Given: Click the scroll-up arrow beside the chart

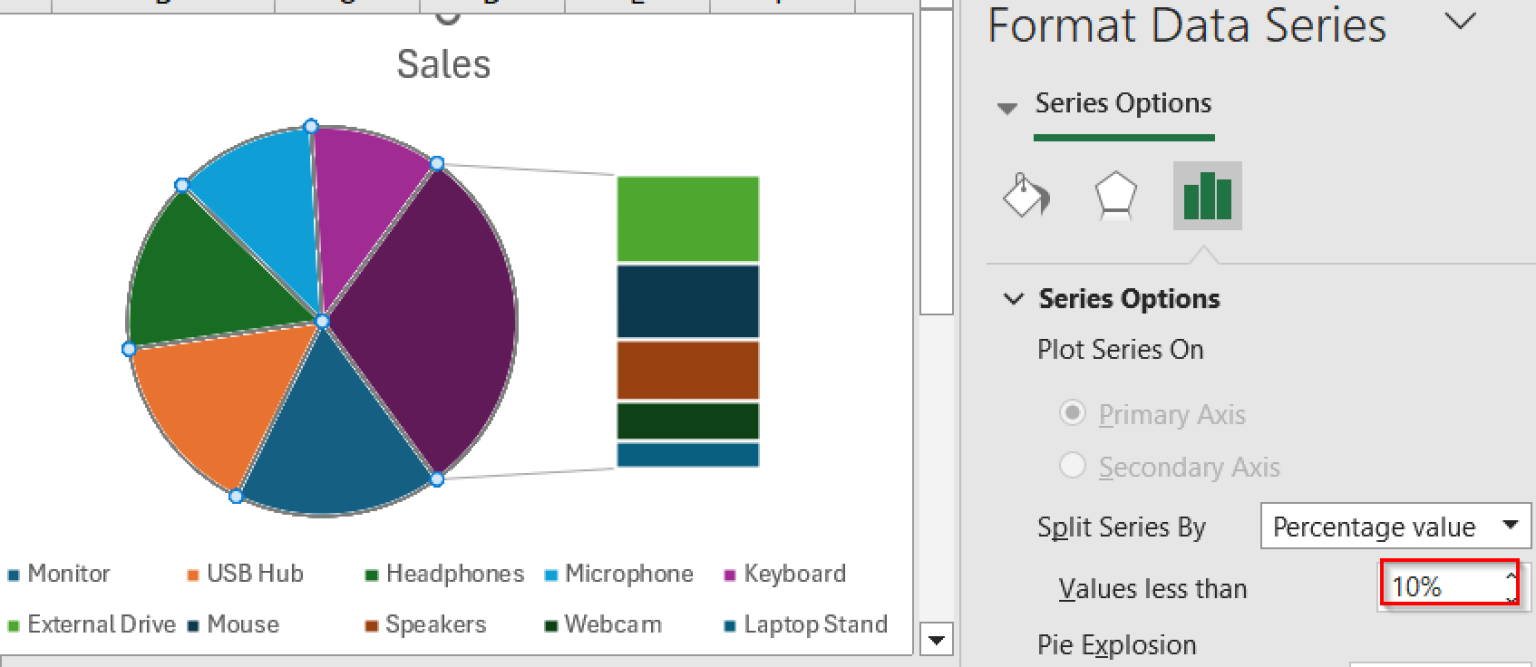Looking at the screenshot, I should tap(938, 5).
